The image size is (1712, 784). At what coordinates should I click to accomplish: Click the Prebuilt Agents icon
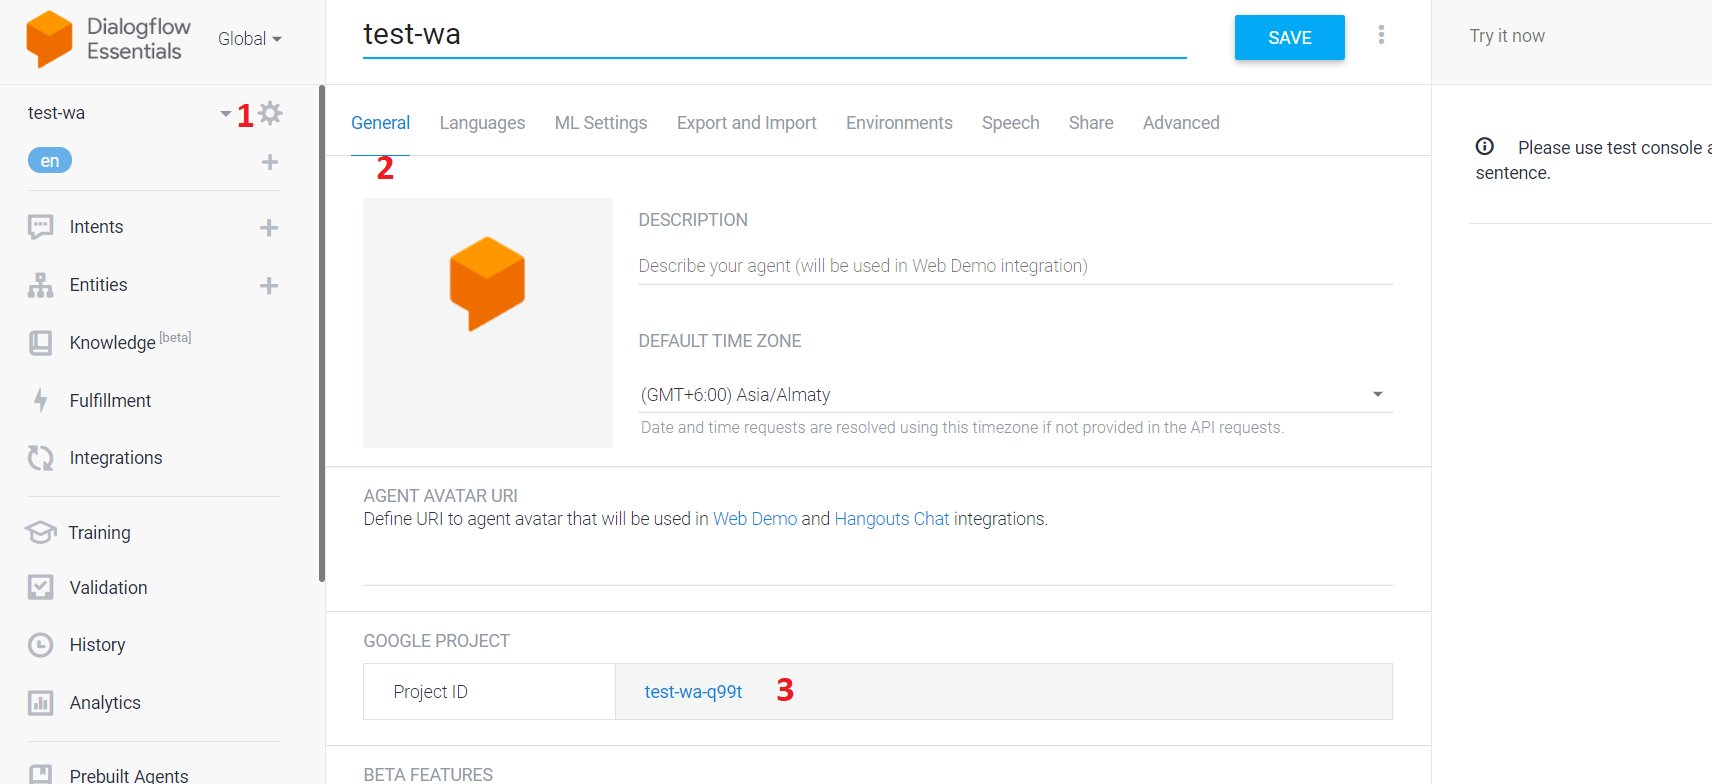(40, 774)
